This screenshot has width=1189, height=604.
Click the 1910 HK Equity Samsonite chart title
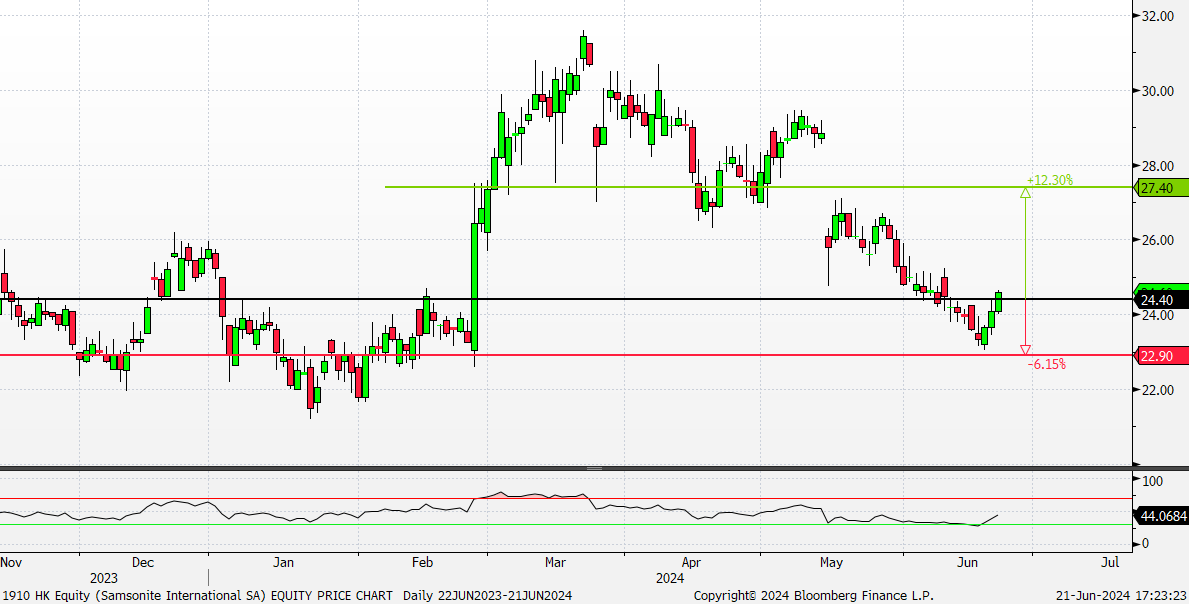[x=196, y=596]
